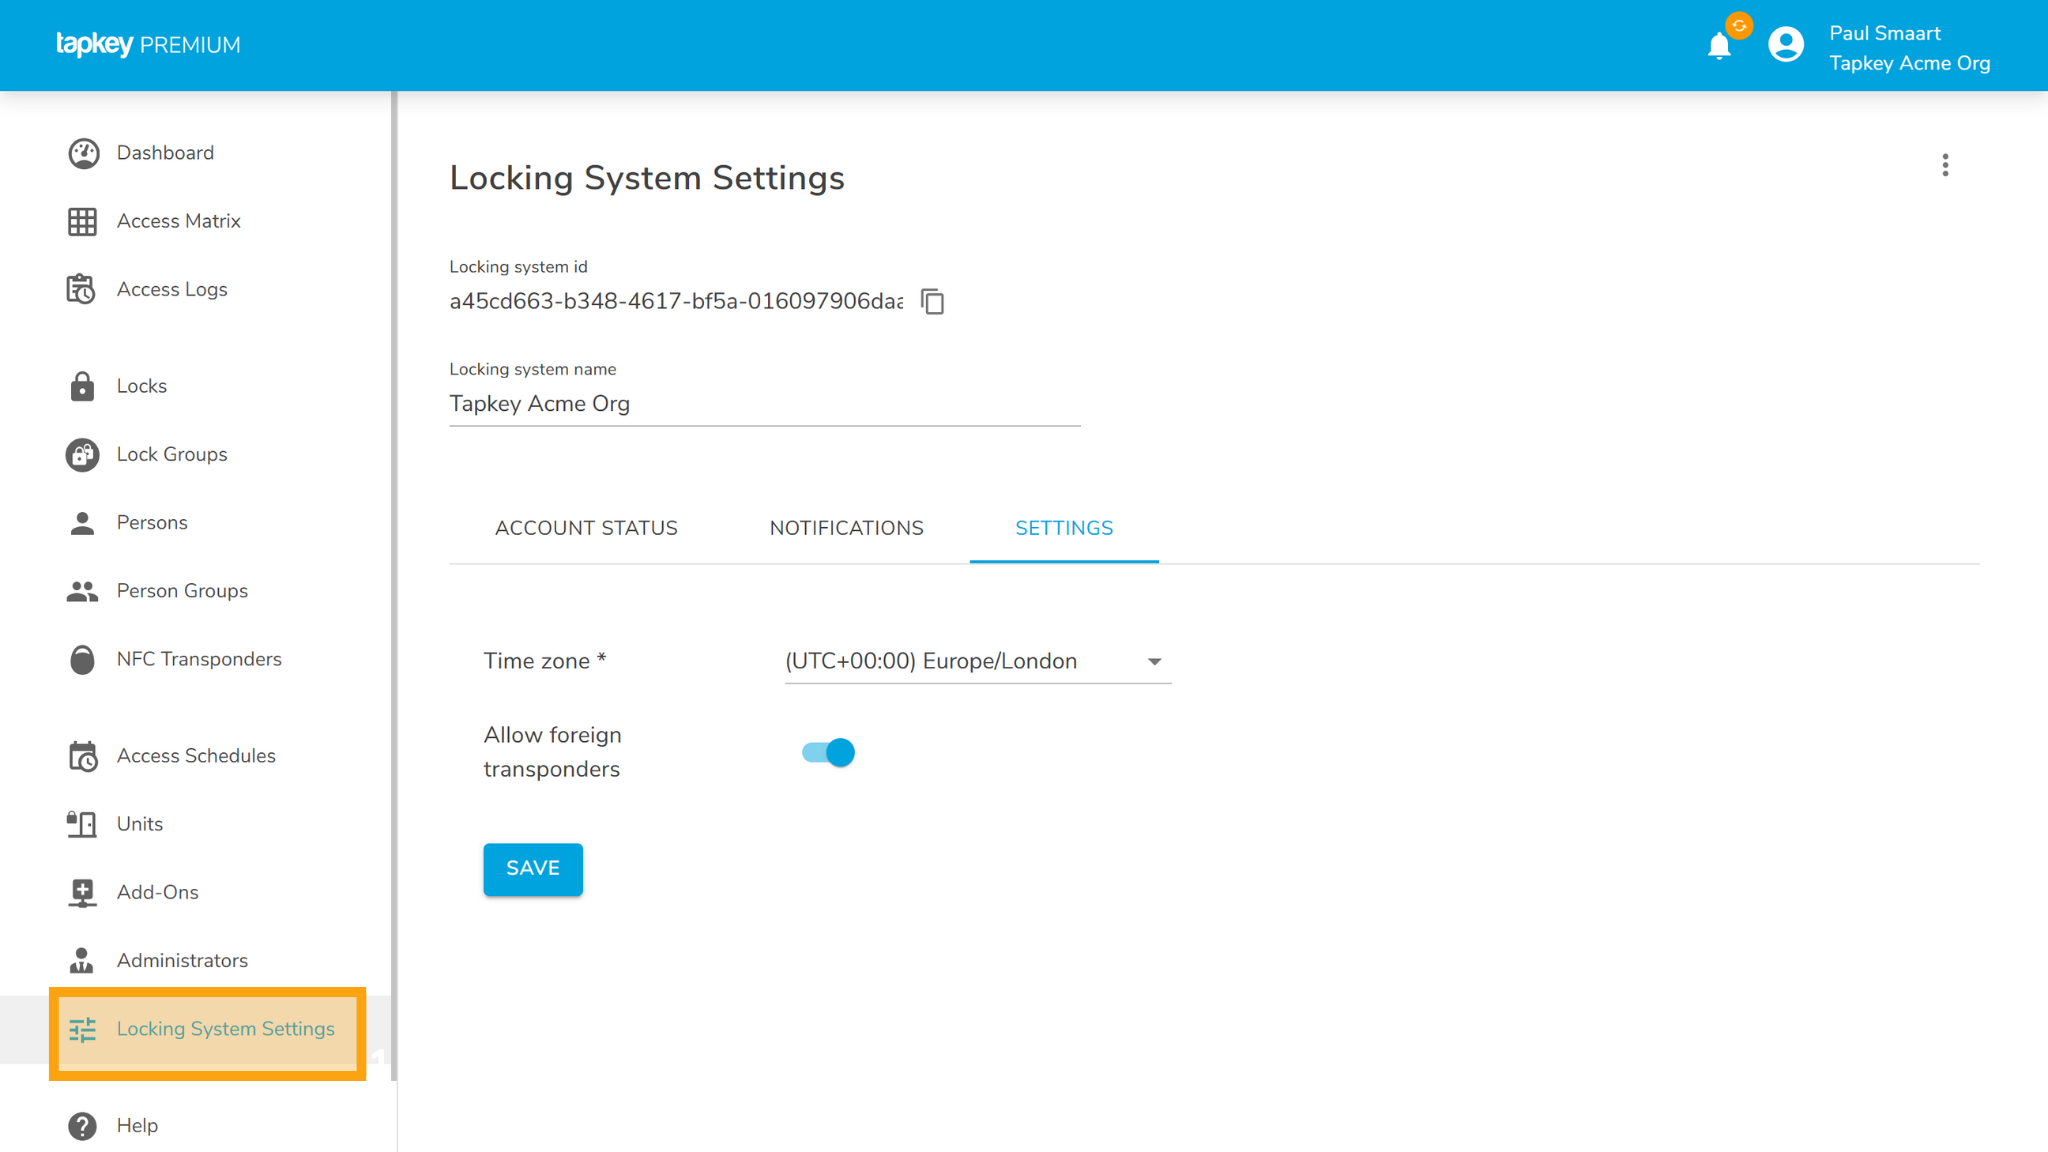2048x1152 pixels.
Task: Open Help from the sidebar
Action: pyautogui.click(x=137, y=1125)
